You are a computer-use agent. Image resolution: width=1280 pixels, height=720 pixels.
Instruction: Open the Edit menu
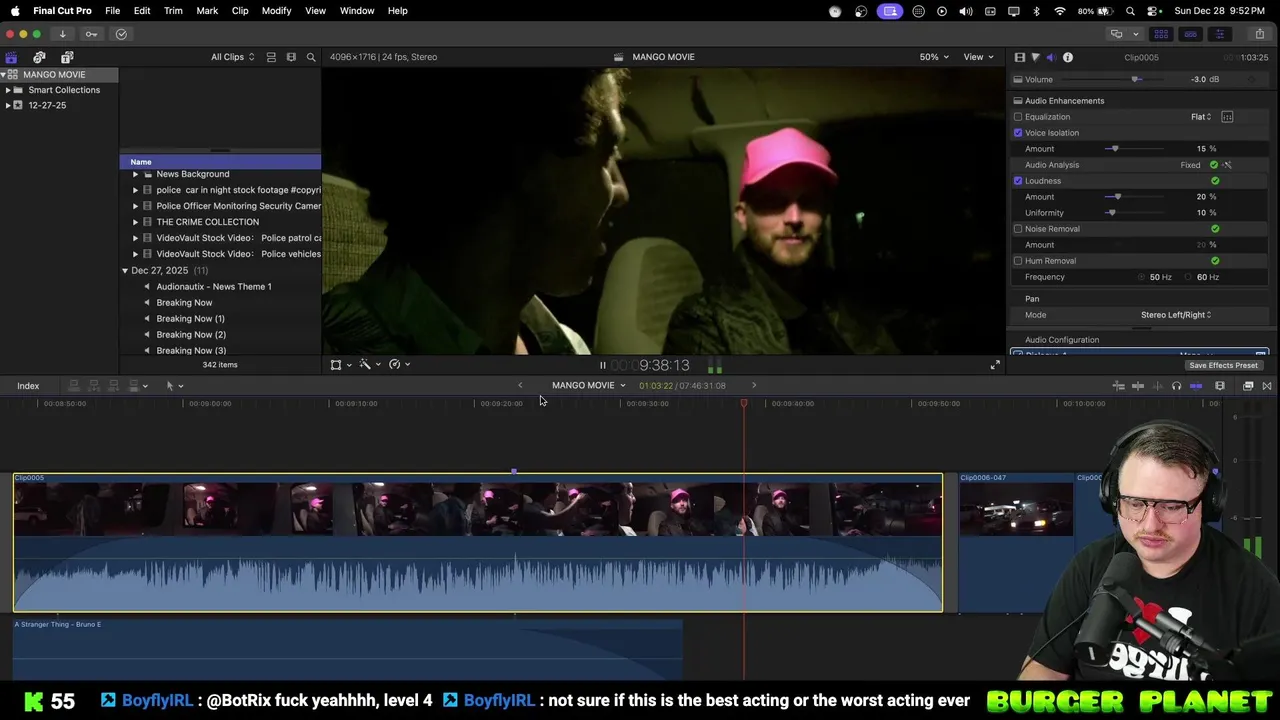point(142,11)
